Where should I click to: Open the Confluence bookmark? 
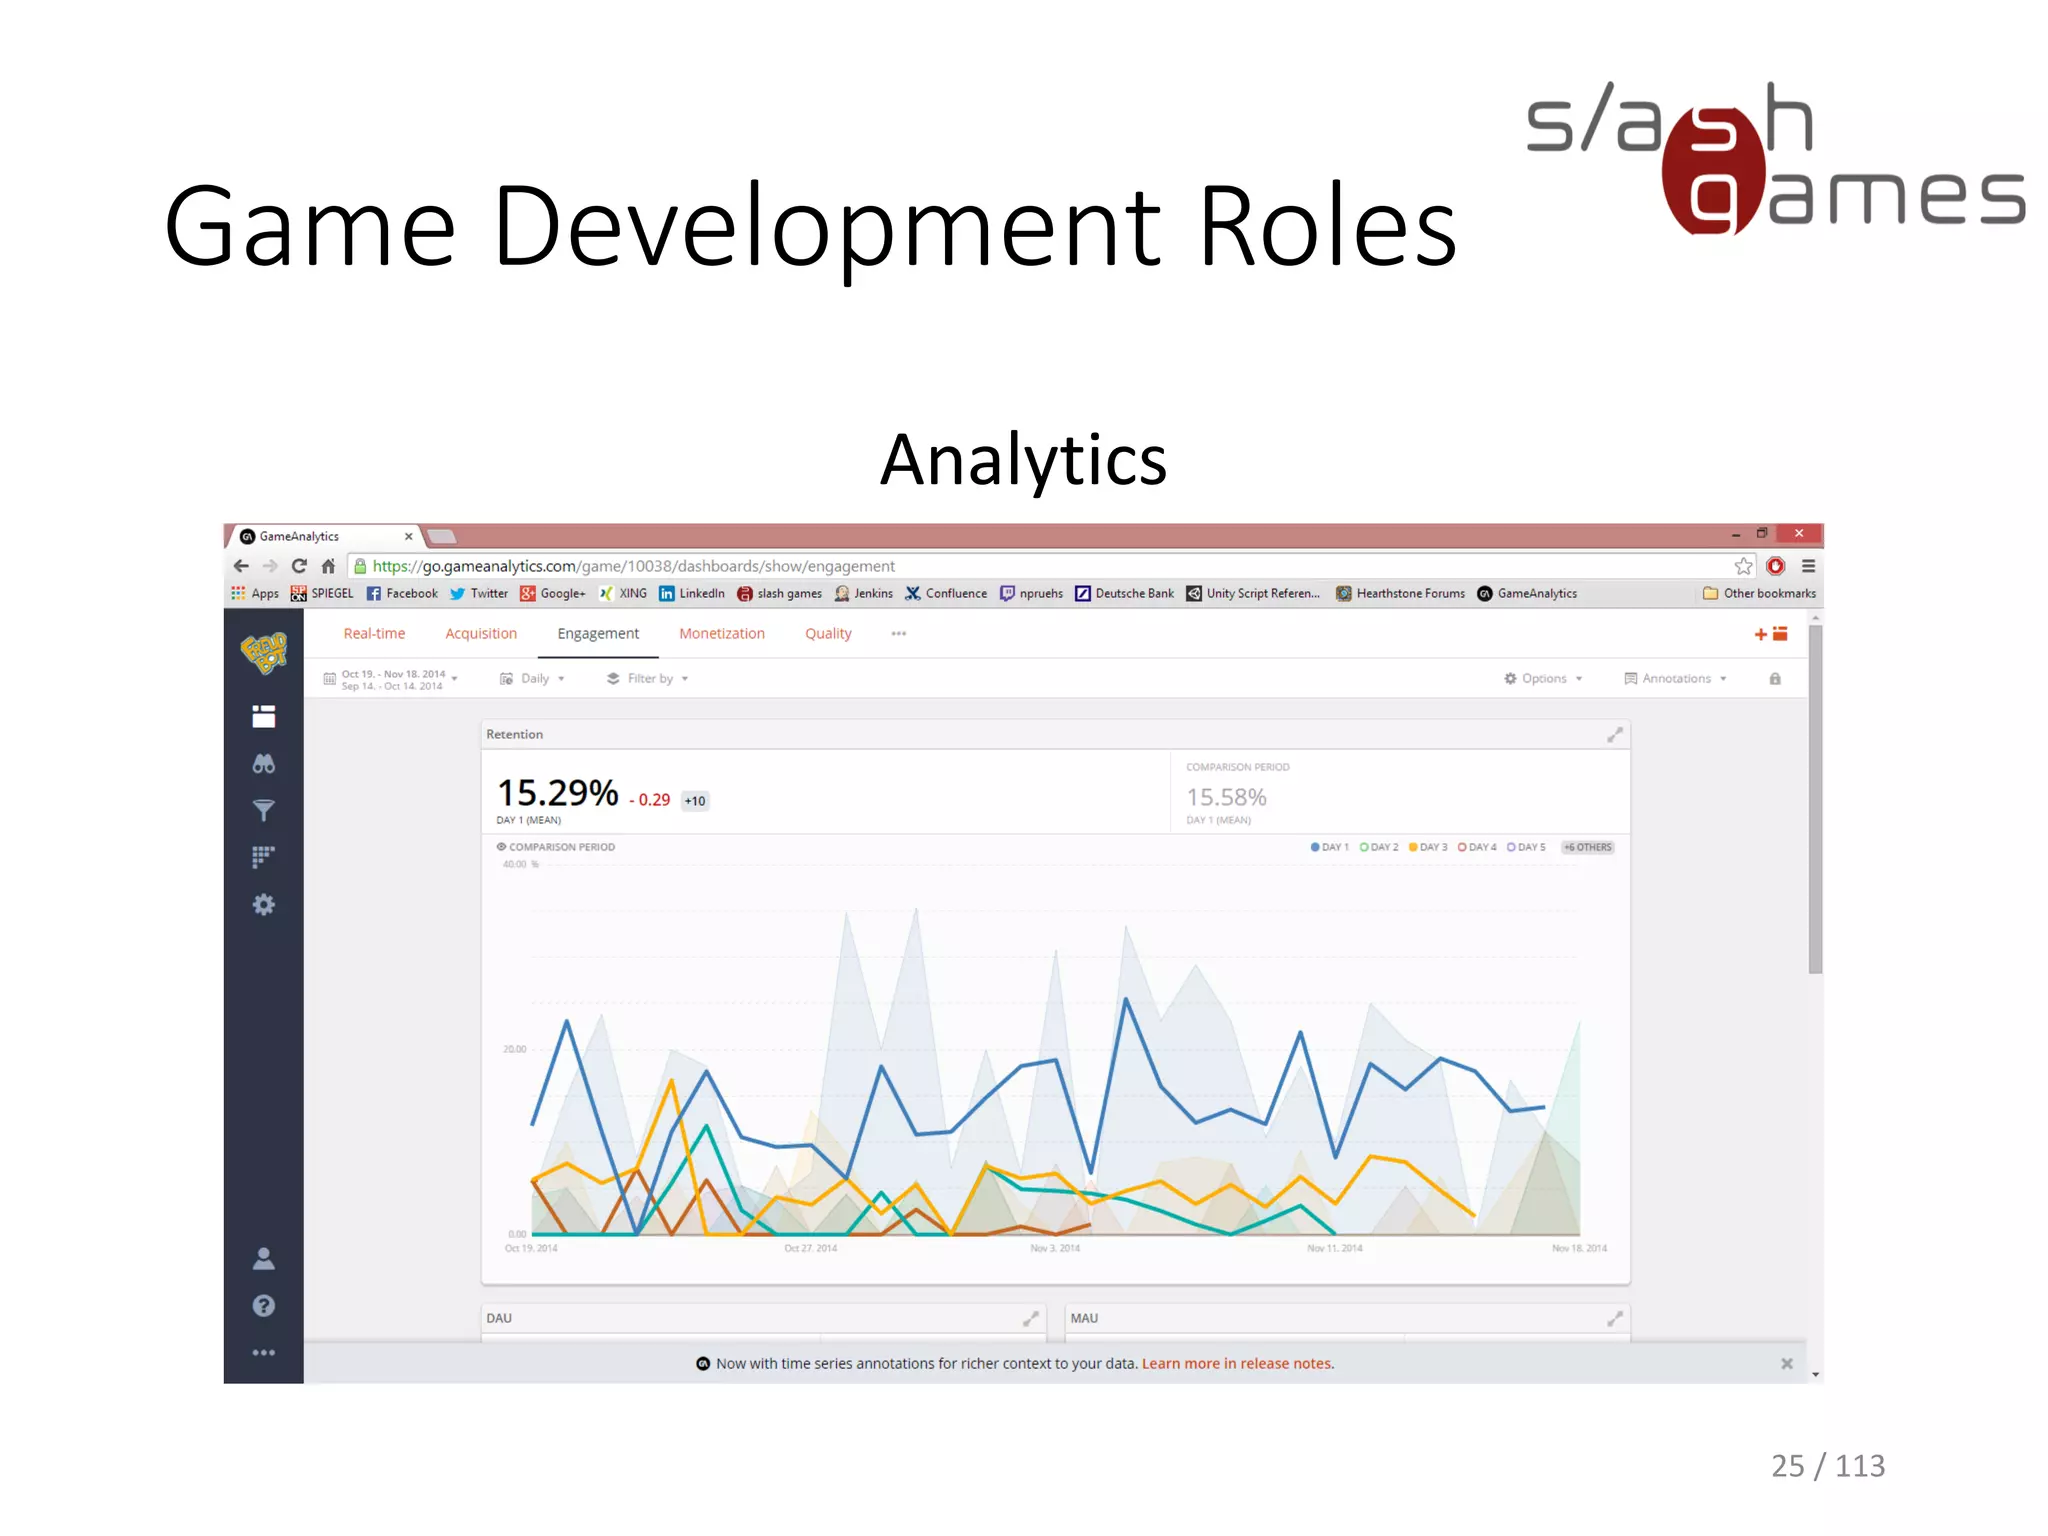coord(946,593)
